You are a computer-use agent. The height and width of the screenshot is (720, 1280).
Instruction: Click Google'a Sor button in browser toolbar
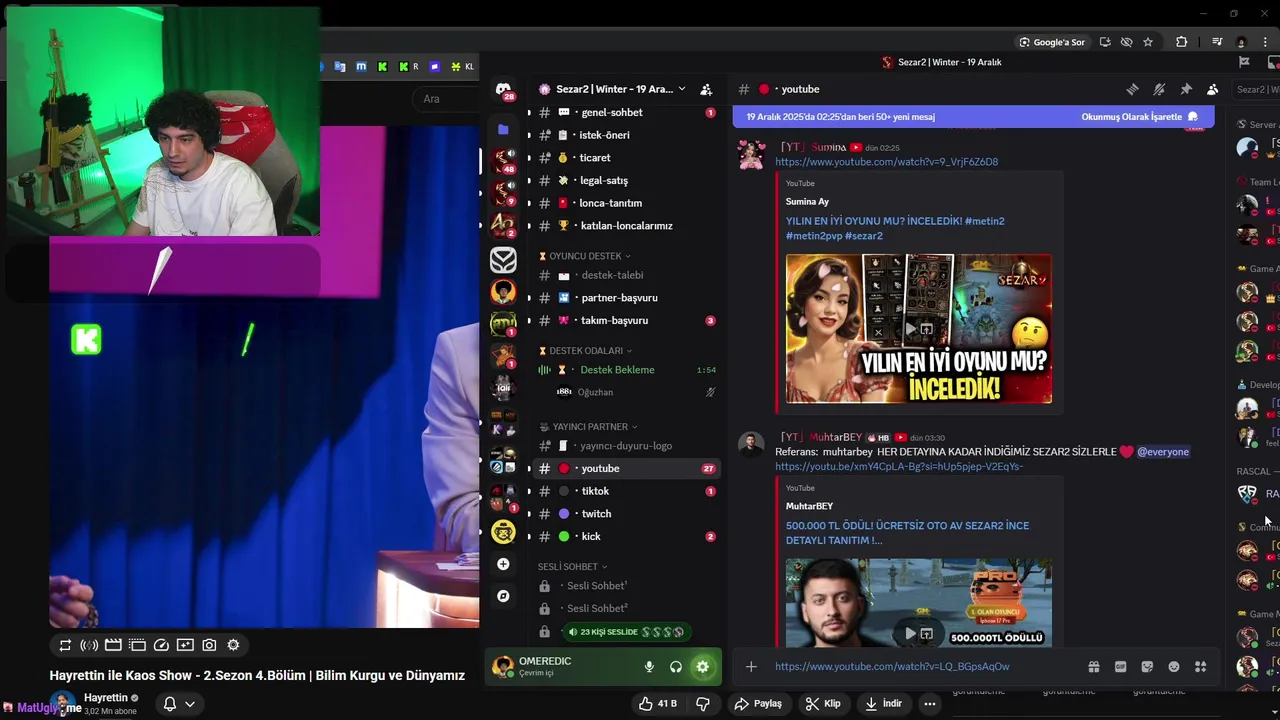point(1052,42)
